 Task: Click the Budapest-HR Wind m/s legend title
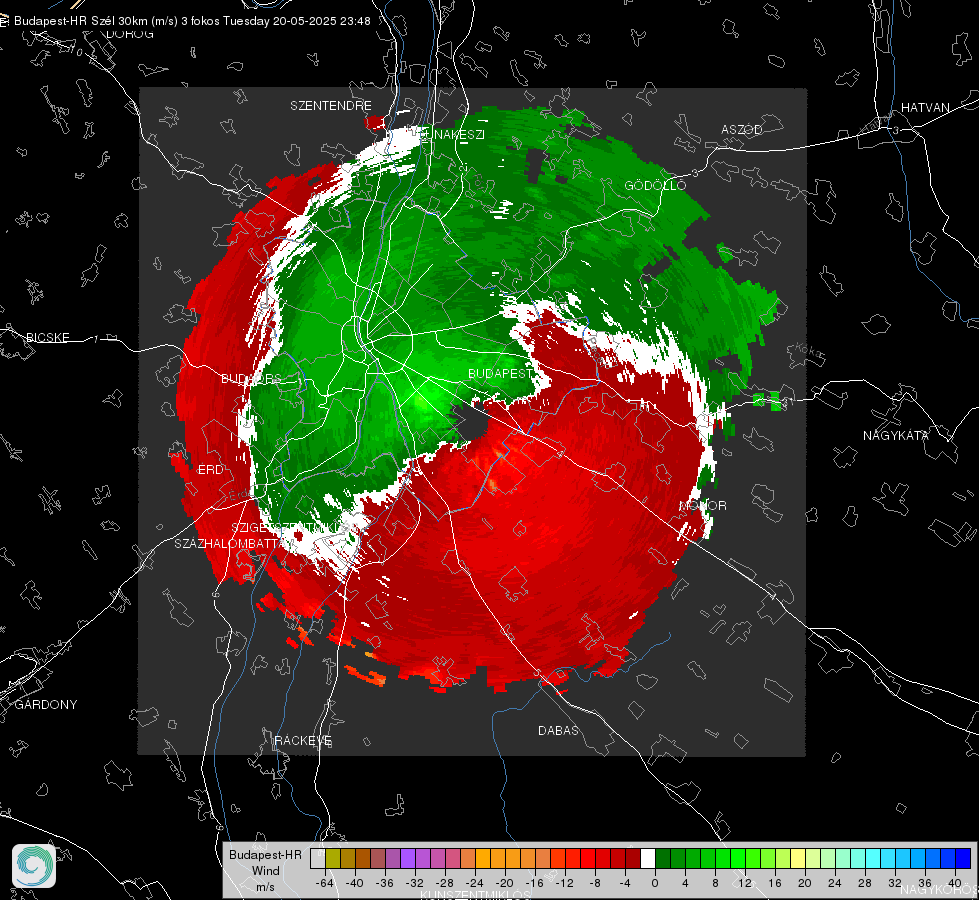pos(265,871)
